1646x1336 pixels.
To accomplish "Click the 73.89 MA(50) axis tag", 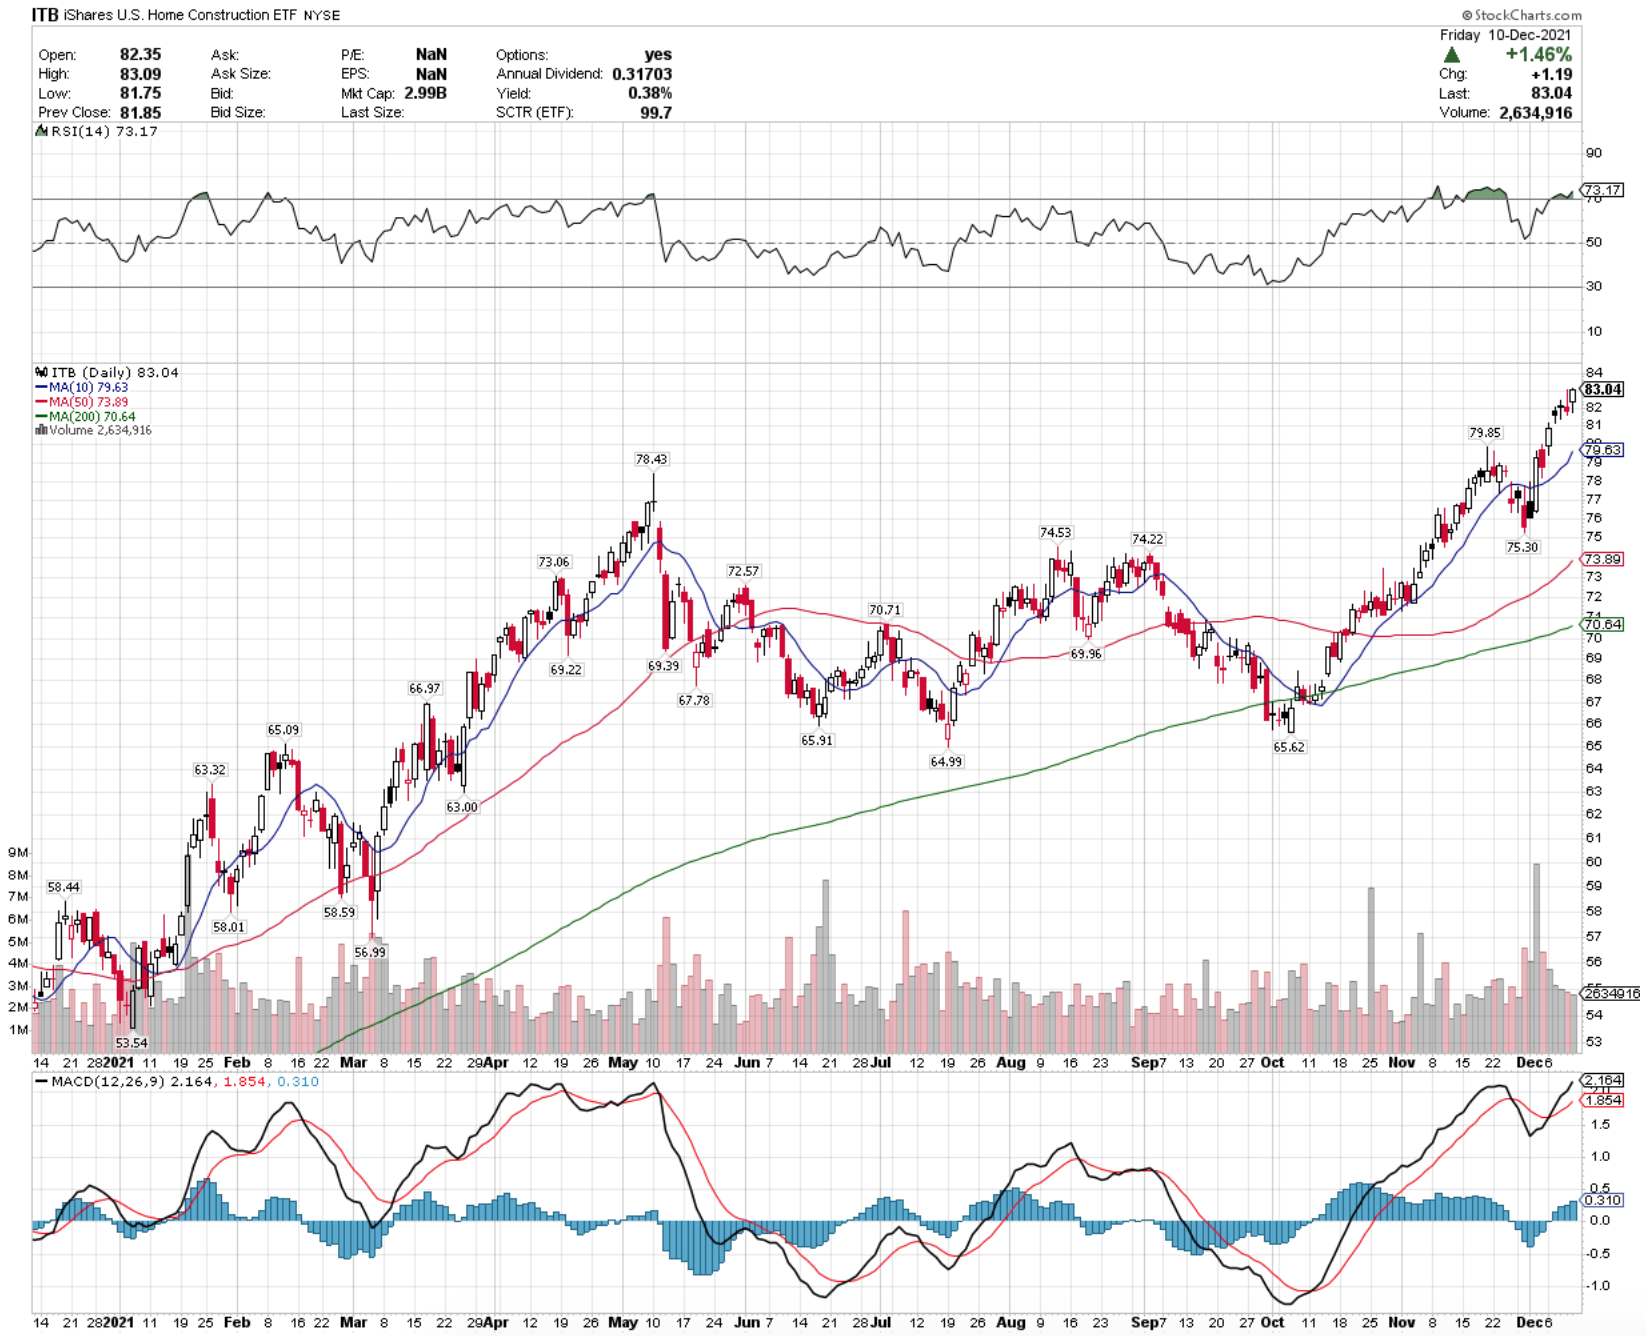I will tap(1602, 559).
